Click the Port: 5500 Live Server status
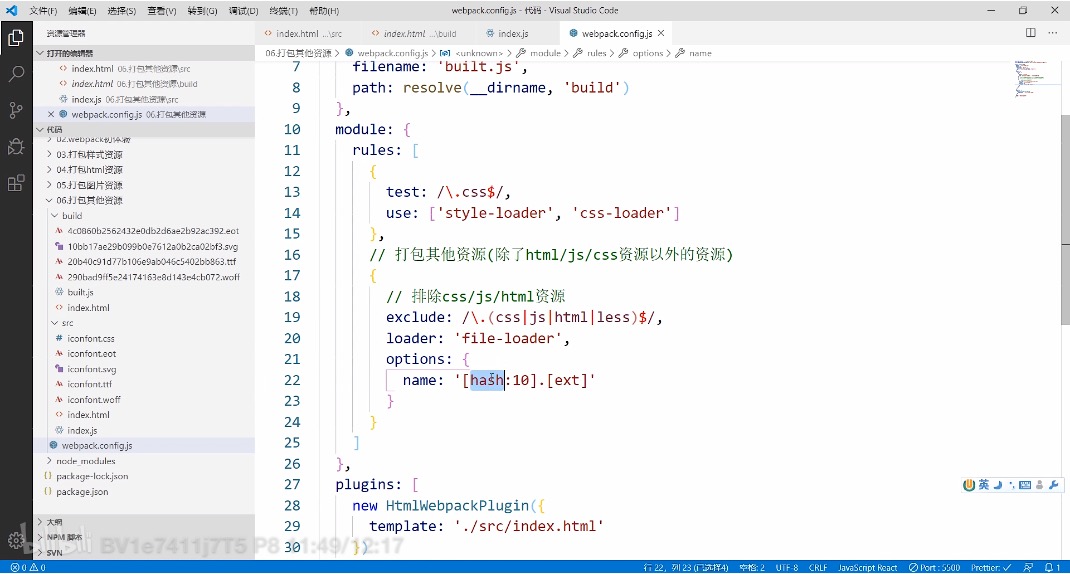Screen dimensions: 1070x574 pos(934,567)
